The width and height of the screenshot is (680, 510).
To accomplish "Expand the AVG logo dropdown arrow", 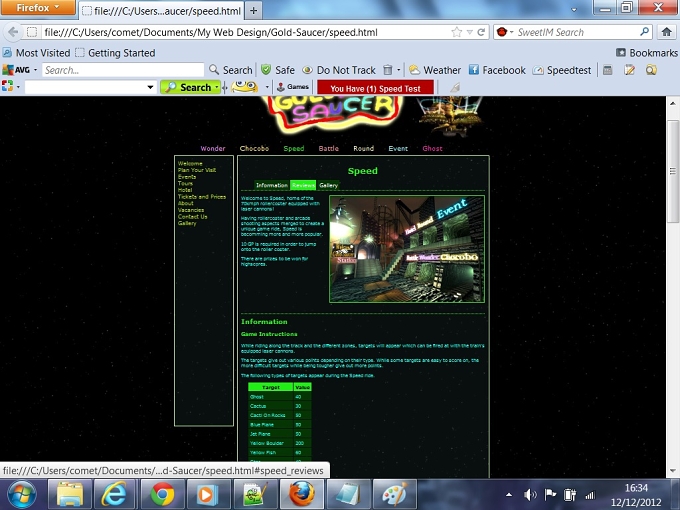I will (x=36, y=70).
